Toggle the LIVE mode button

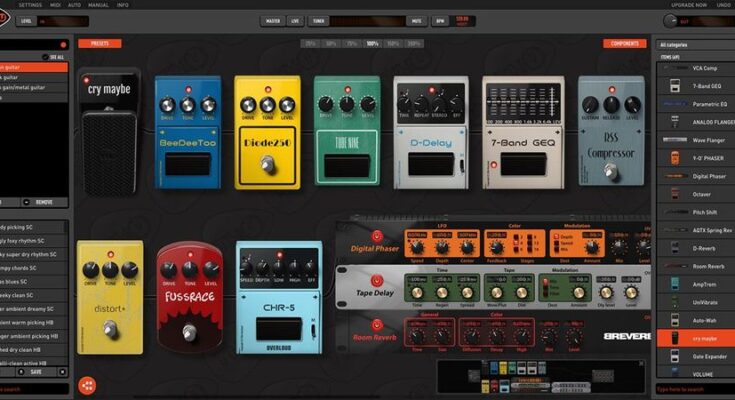click(x=295, y=21)
